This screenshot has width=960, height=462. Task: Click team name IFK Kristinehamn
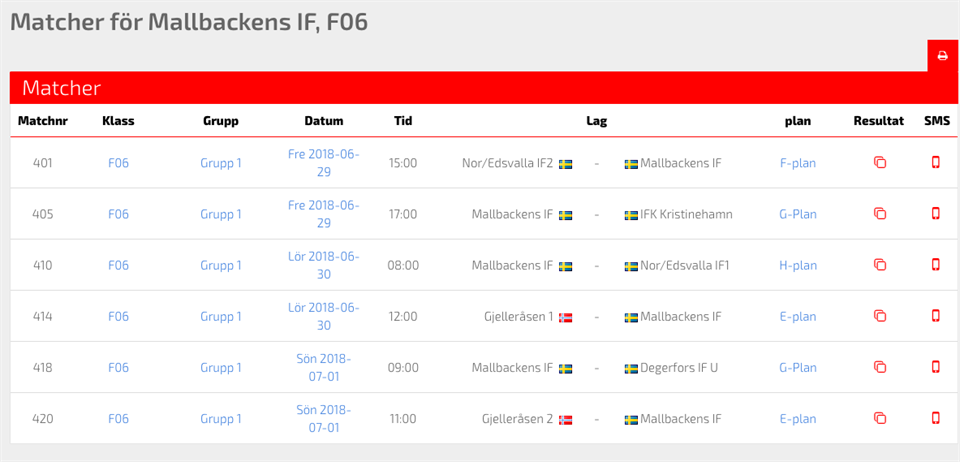[x=686, y=214]
